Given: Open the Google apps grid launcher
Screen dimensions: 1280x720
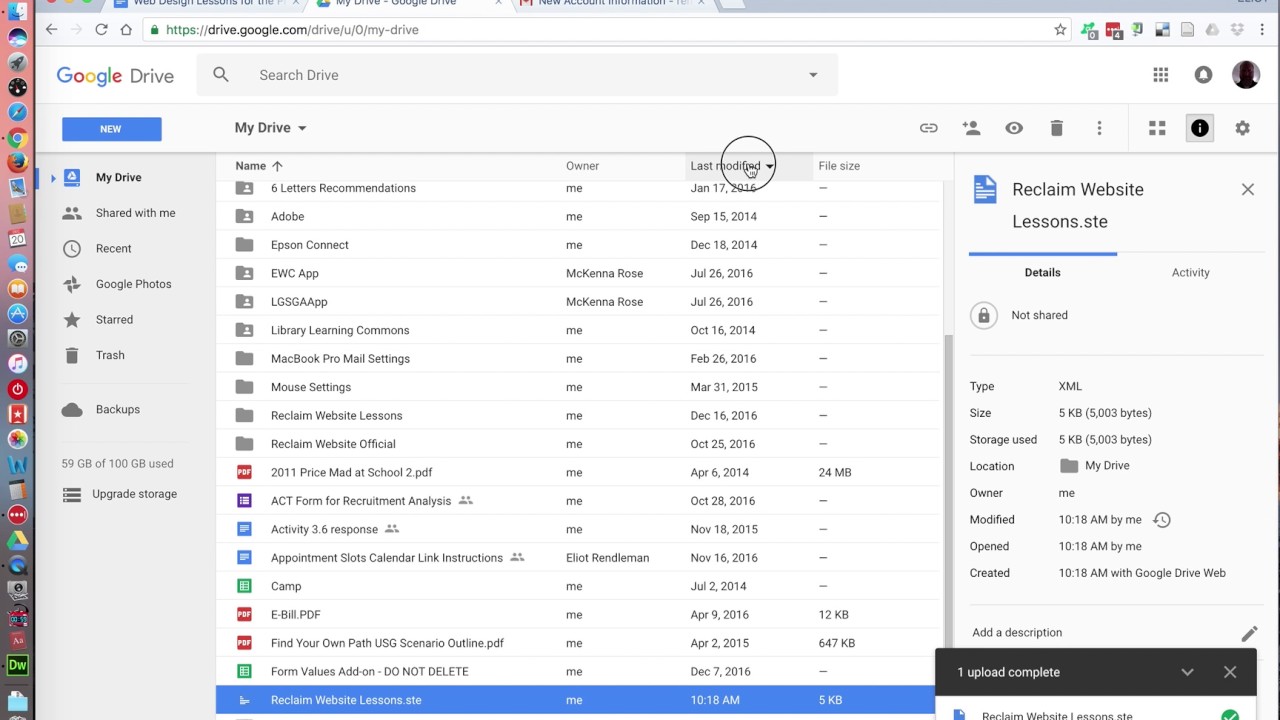Looking at the screenshot, I should click(1161, 75).
